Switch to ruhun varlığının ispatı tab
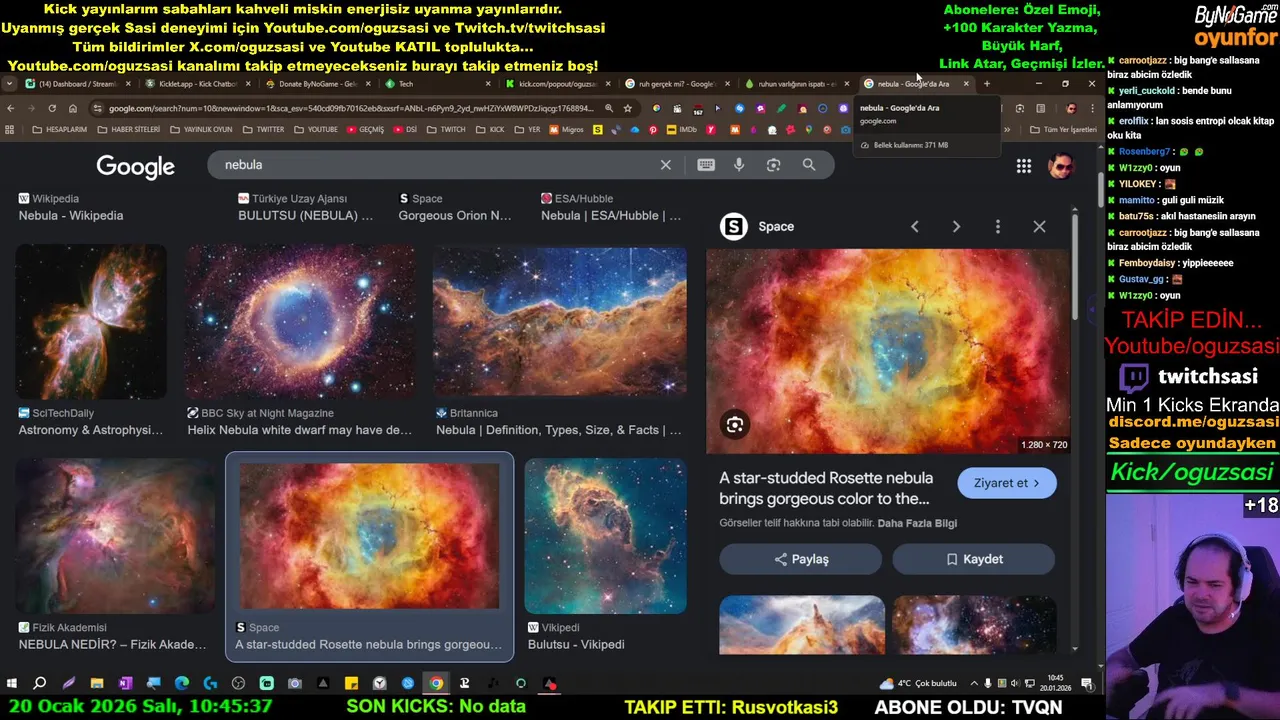Screen dimensions: 1280x720 [796, 84]
